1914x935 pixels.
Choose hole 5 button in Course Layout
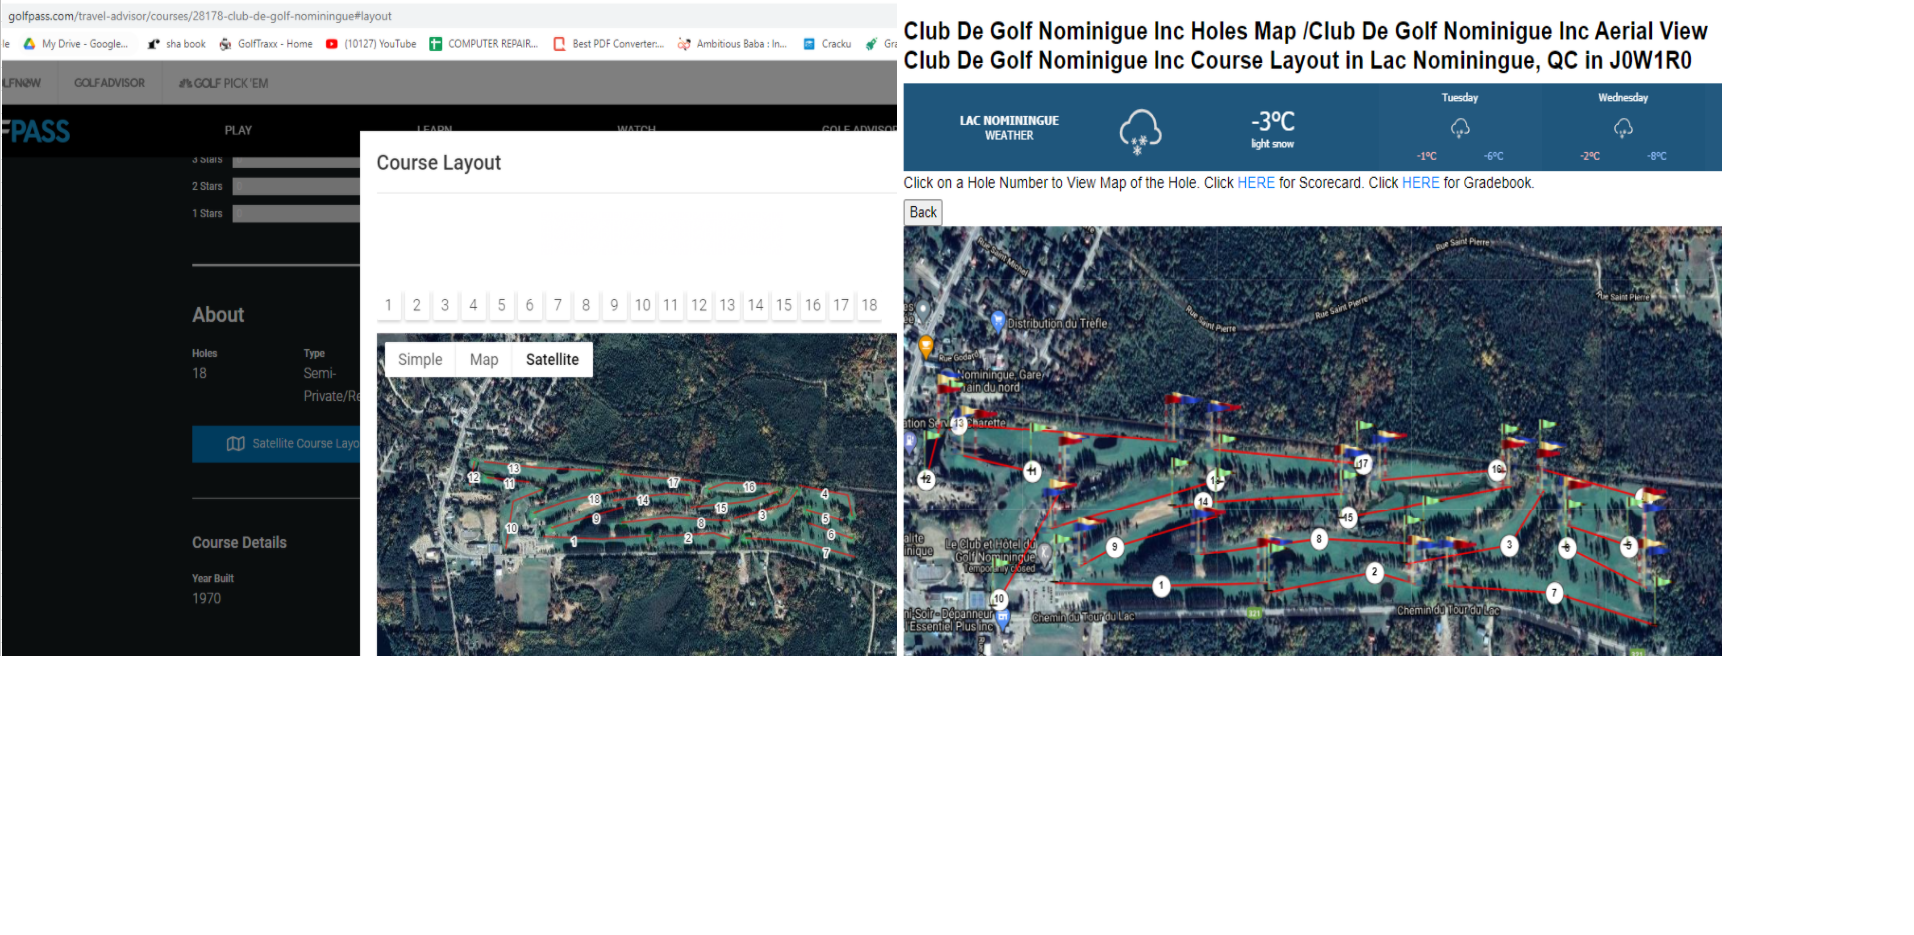[x=502, y=305]
